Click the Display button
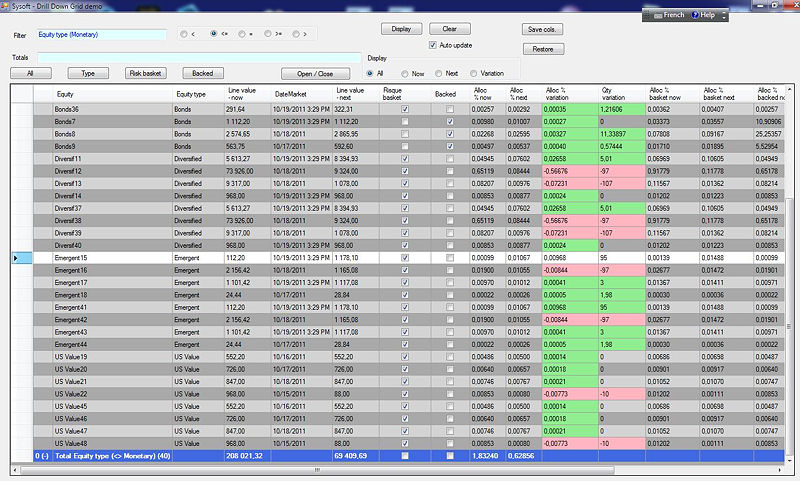The height and width of the screenshot is (481, 800). (402, 29)
